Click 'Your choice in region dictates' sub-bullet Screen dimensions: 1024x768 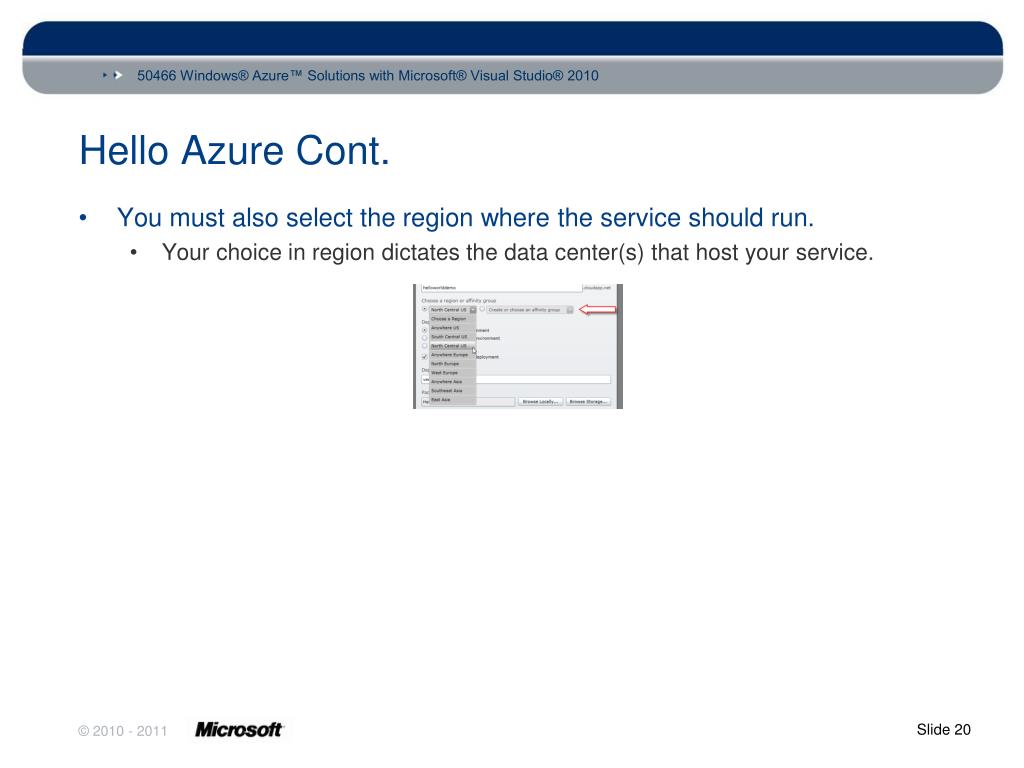tap(518, 253)
